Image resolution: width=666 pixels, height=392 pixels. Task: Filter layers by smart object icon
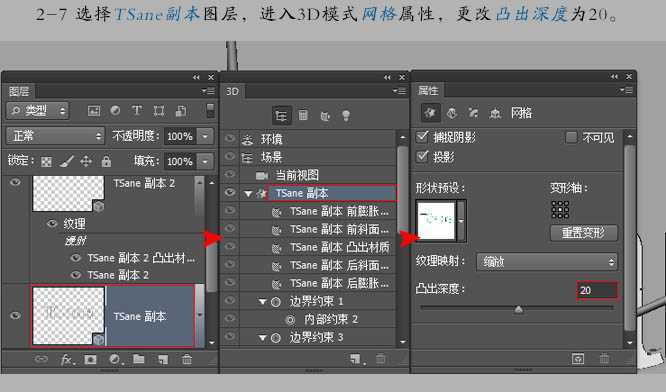coord(181,111)
